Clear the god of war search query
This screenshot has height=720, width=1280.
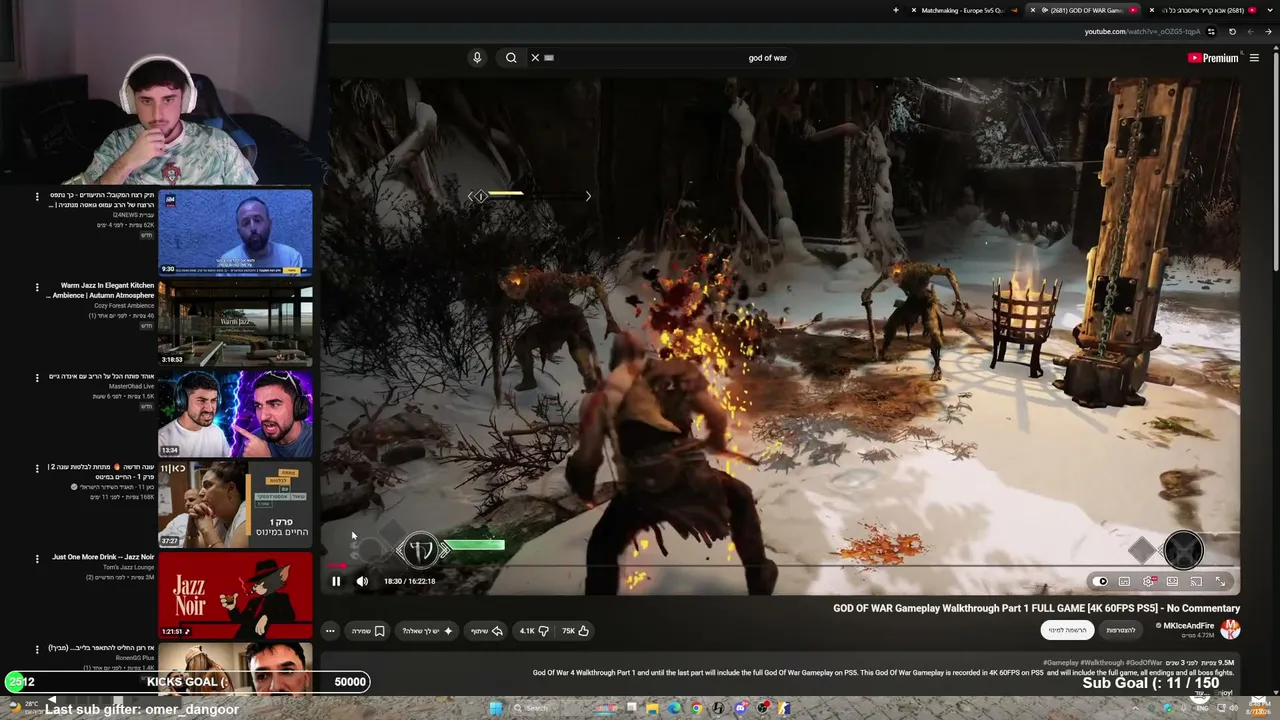pyautogui.click(x=535, y=58)
